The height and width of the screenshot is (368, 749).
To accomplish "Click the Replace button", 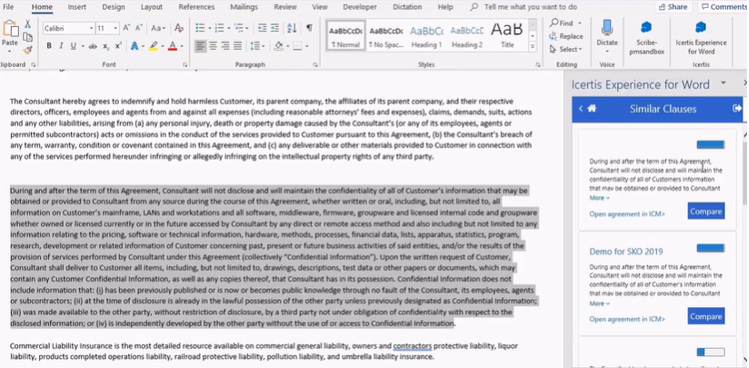I will pyautogui.click(x=566, y=36).
